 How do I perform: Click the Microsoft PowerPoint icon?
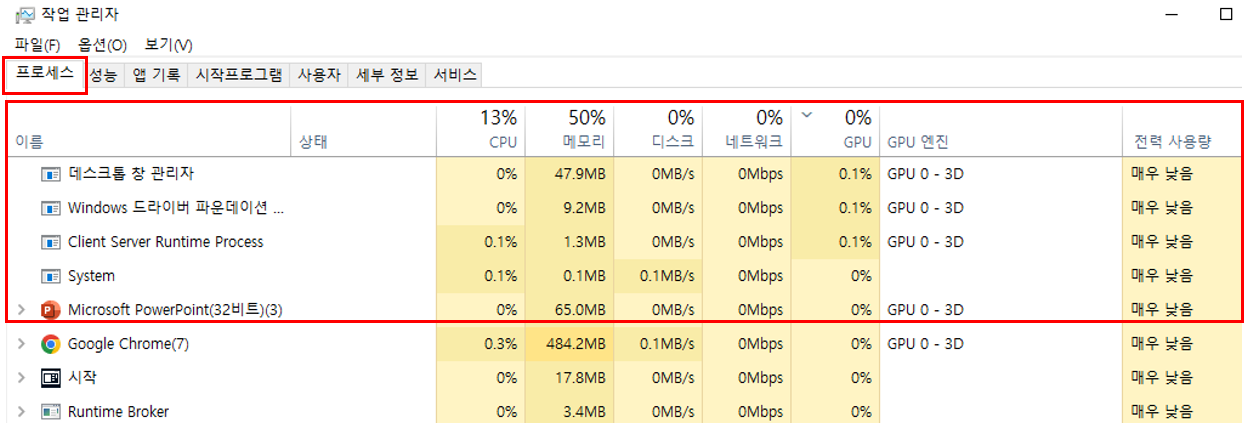point(51,310)
